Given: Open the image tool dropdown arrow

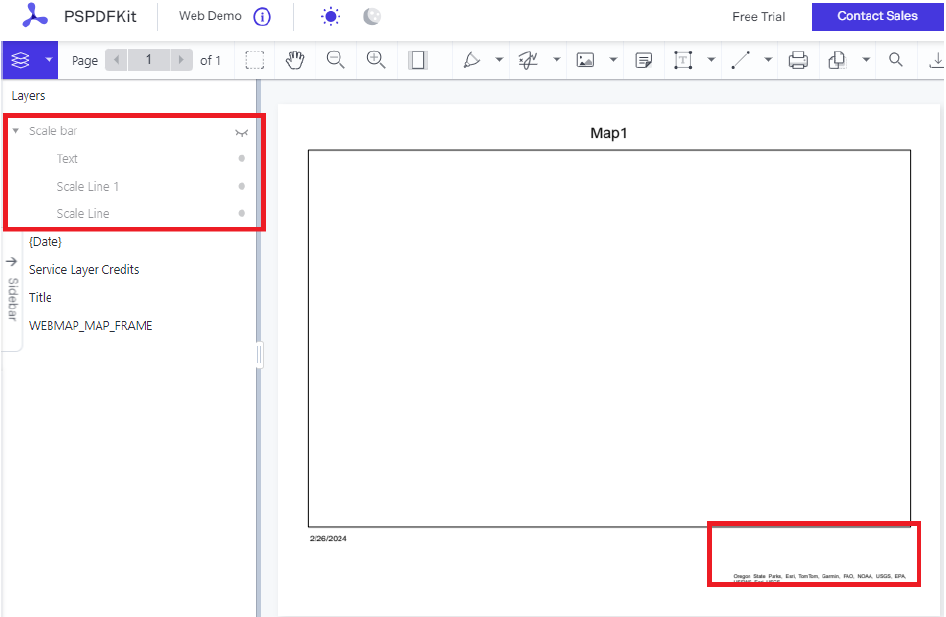Looking at the screenshot, I should pos(613,60).
